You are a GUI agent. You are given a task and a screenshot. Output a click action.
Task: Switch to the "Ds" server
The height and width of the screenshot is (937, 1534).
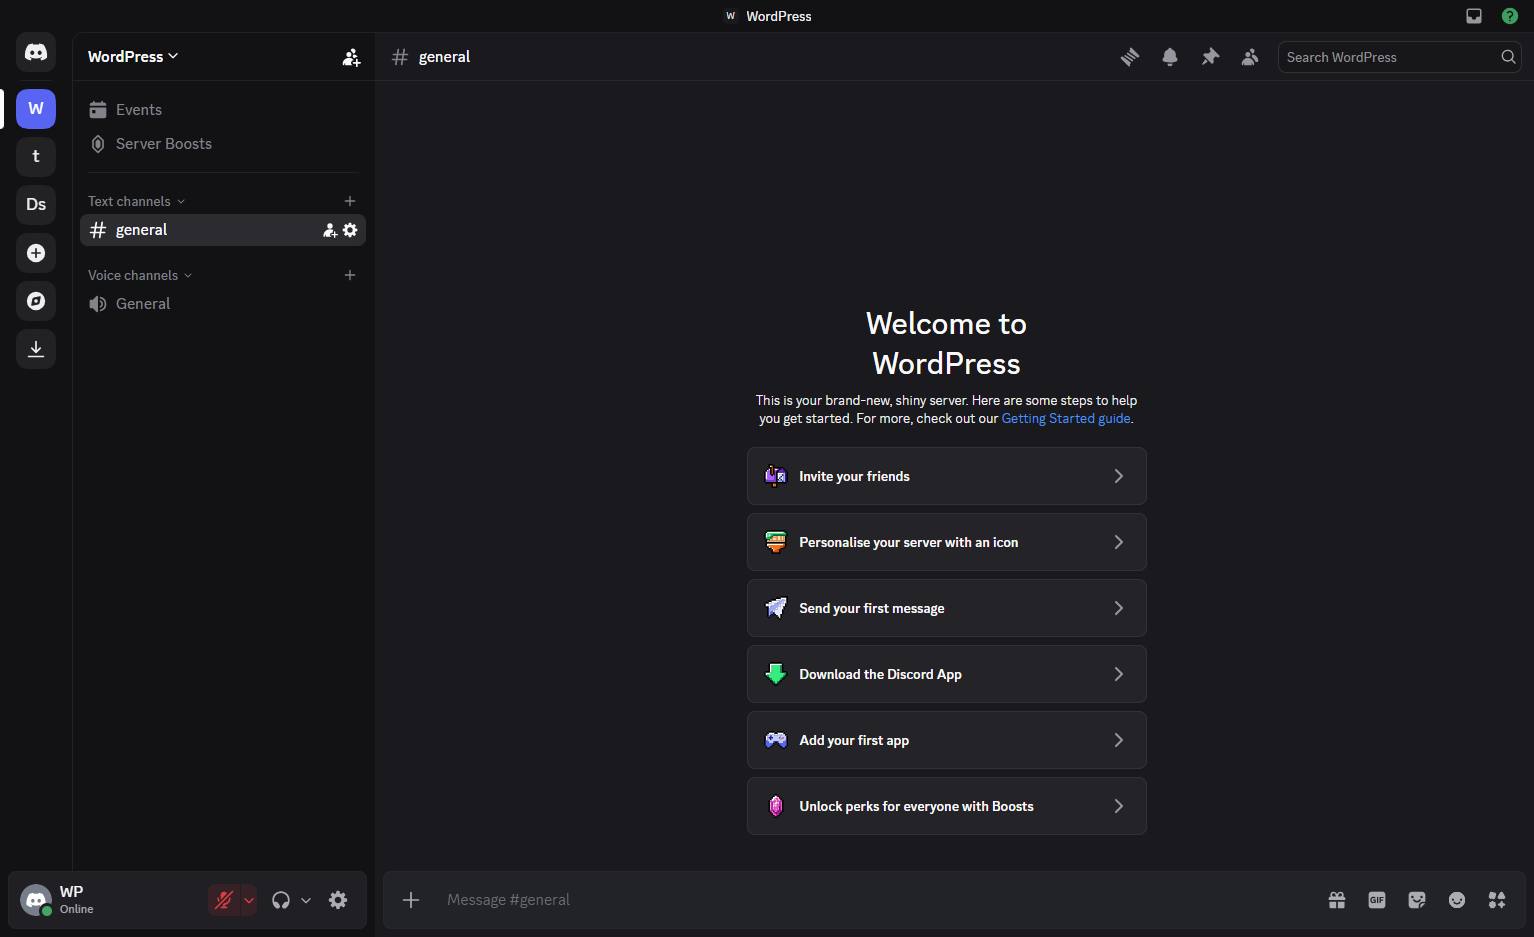[36, 204]
